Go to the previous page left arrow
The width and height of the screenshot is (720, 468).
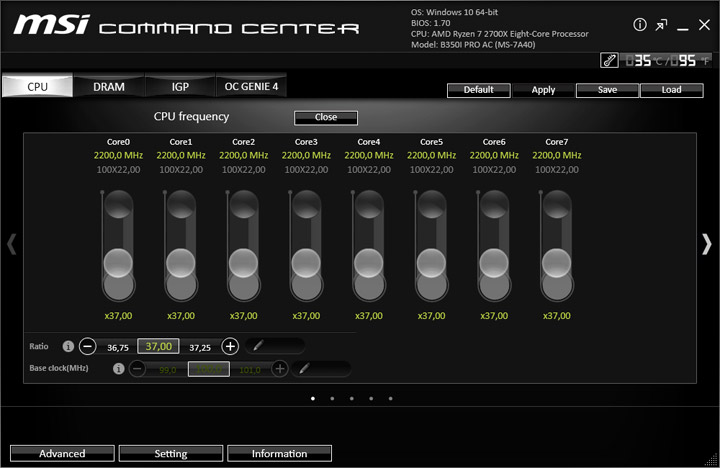12,244
